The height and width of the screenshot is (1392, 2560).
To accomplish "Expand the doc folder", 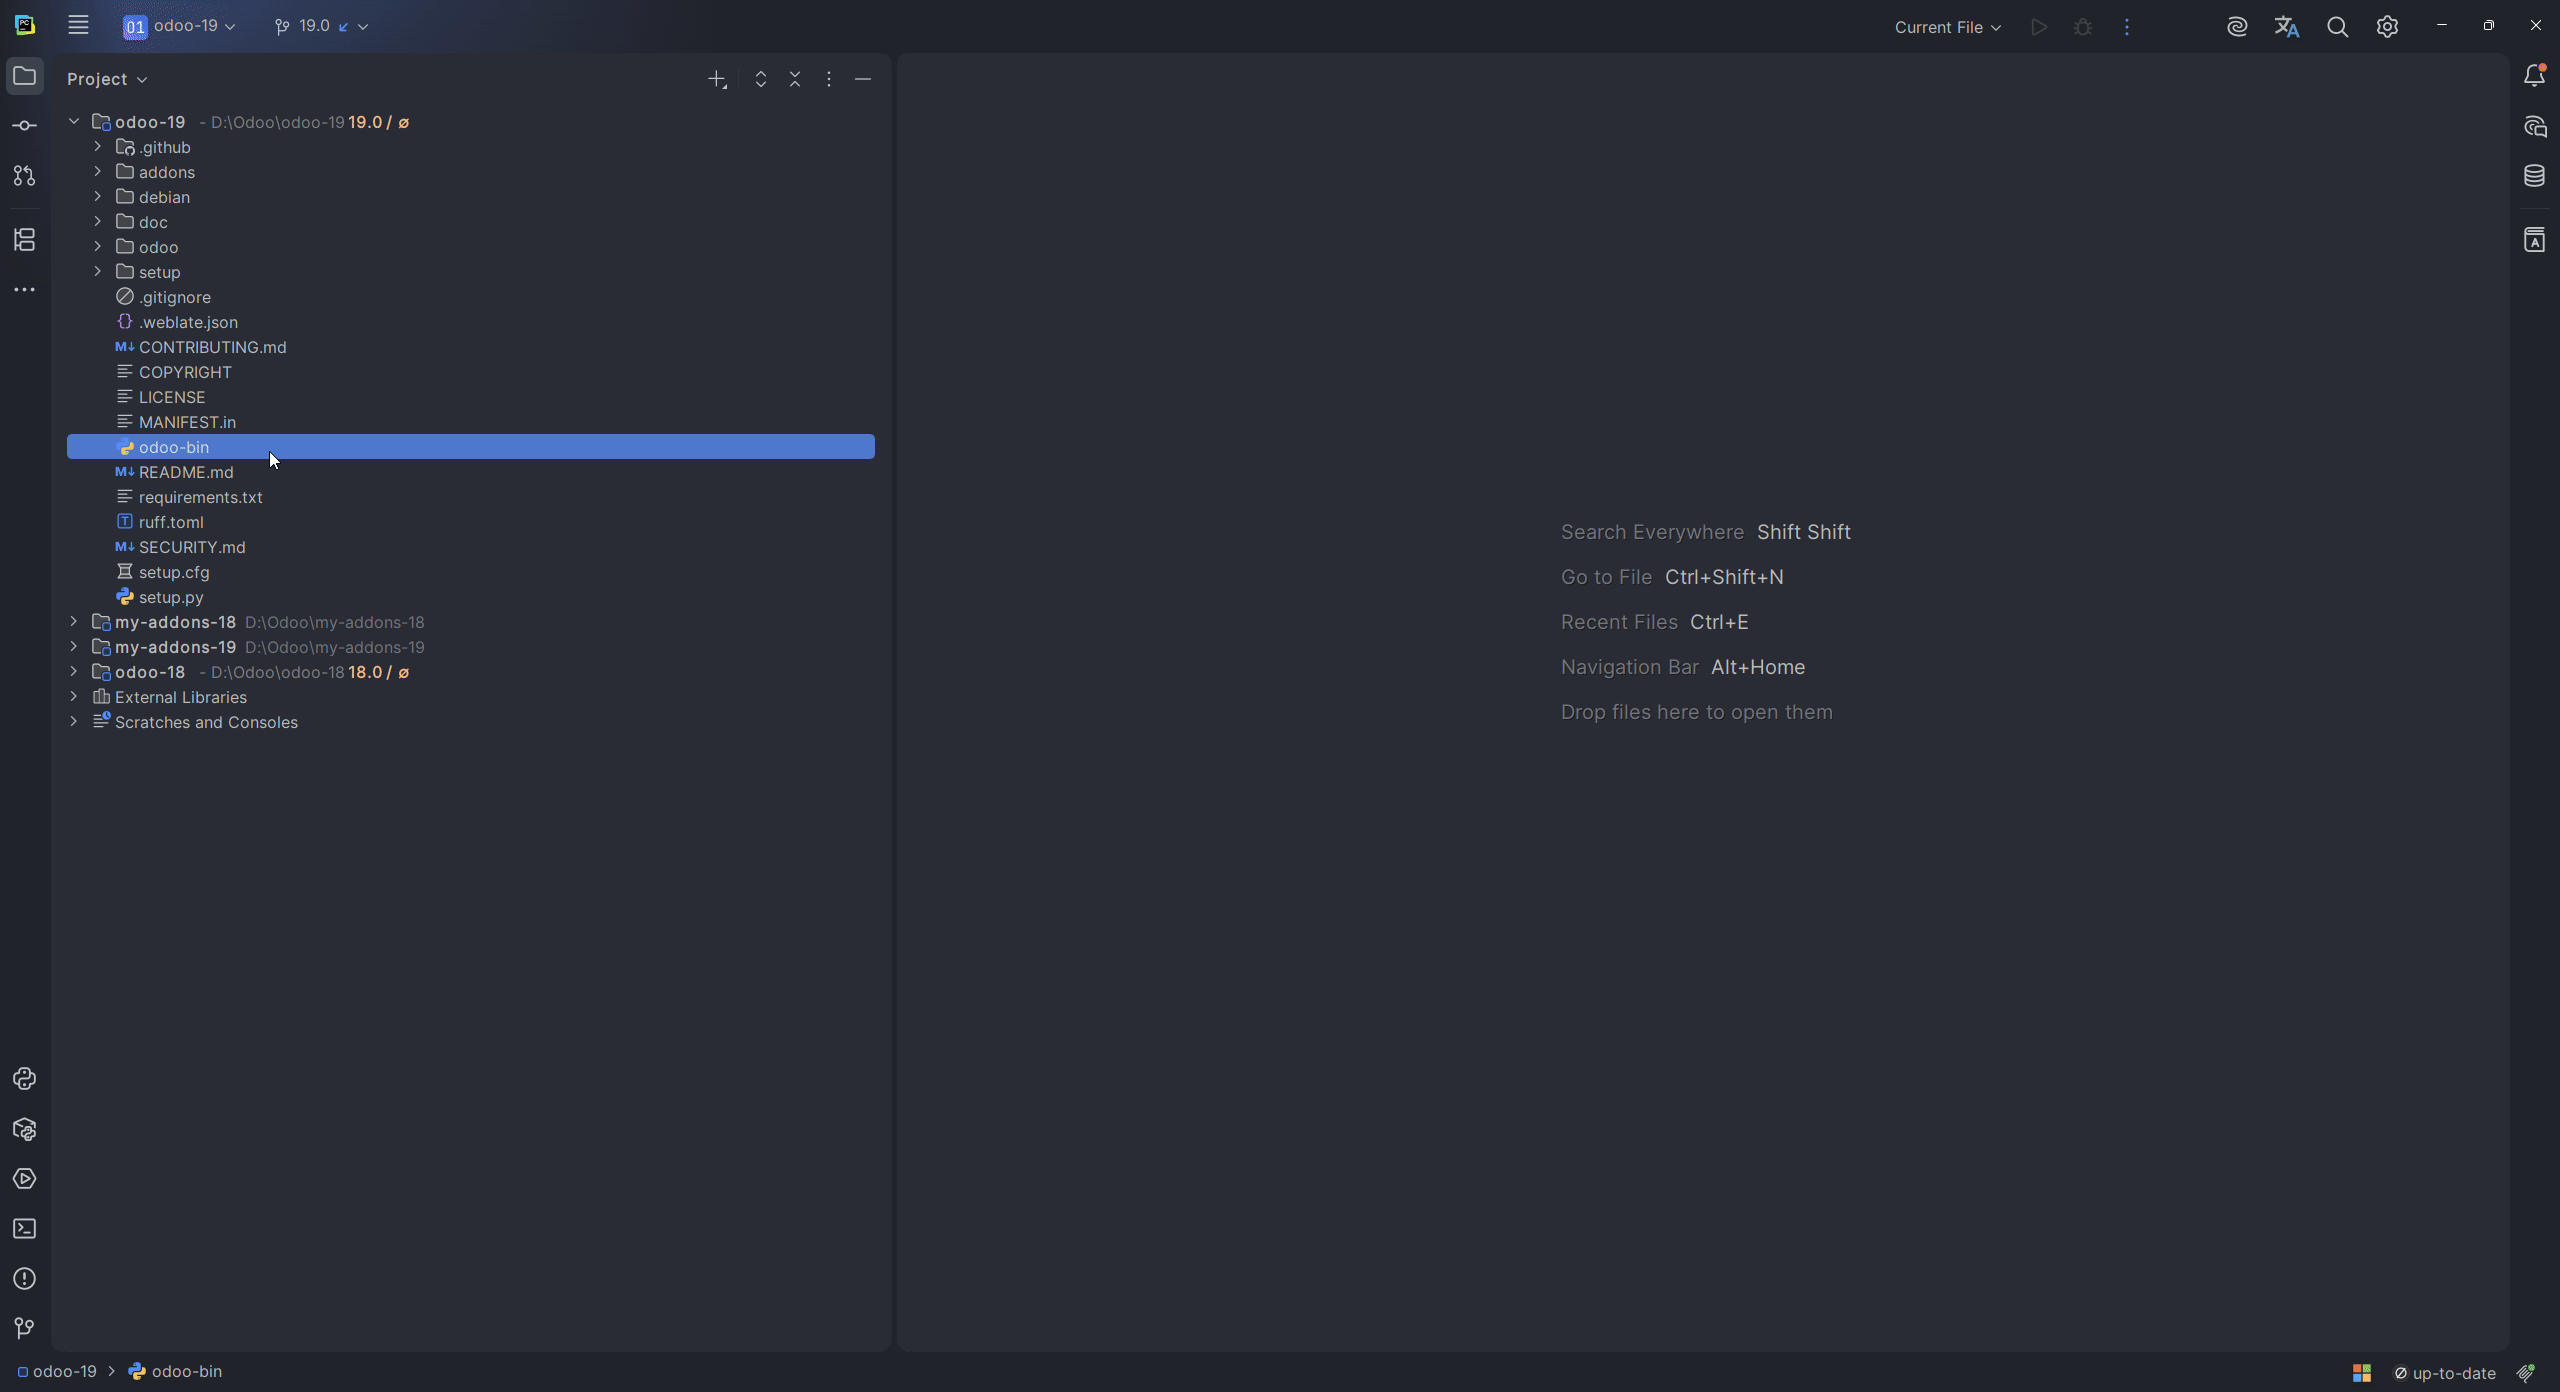I will point(98,222).
